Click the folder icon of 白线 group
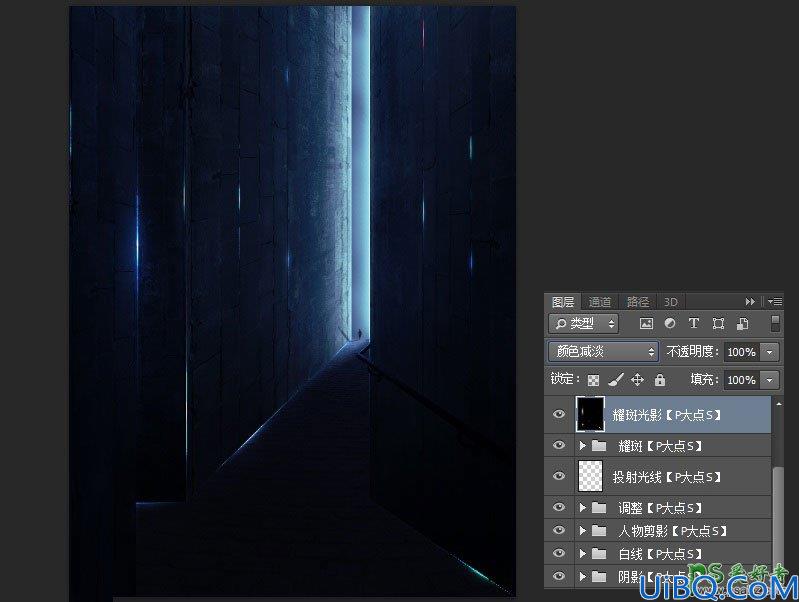 [599, 554]
